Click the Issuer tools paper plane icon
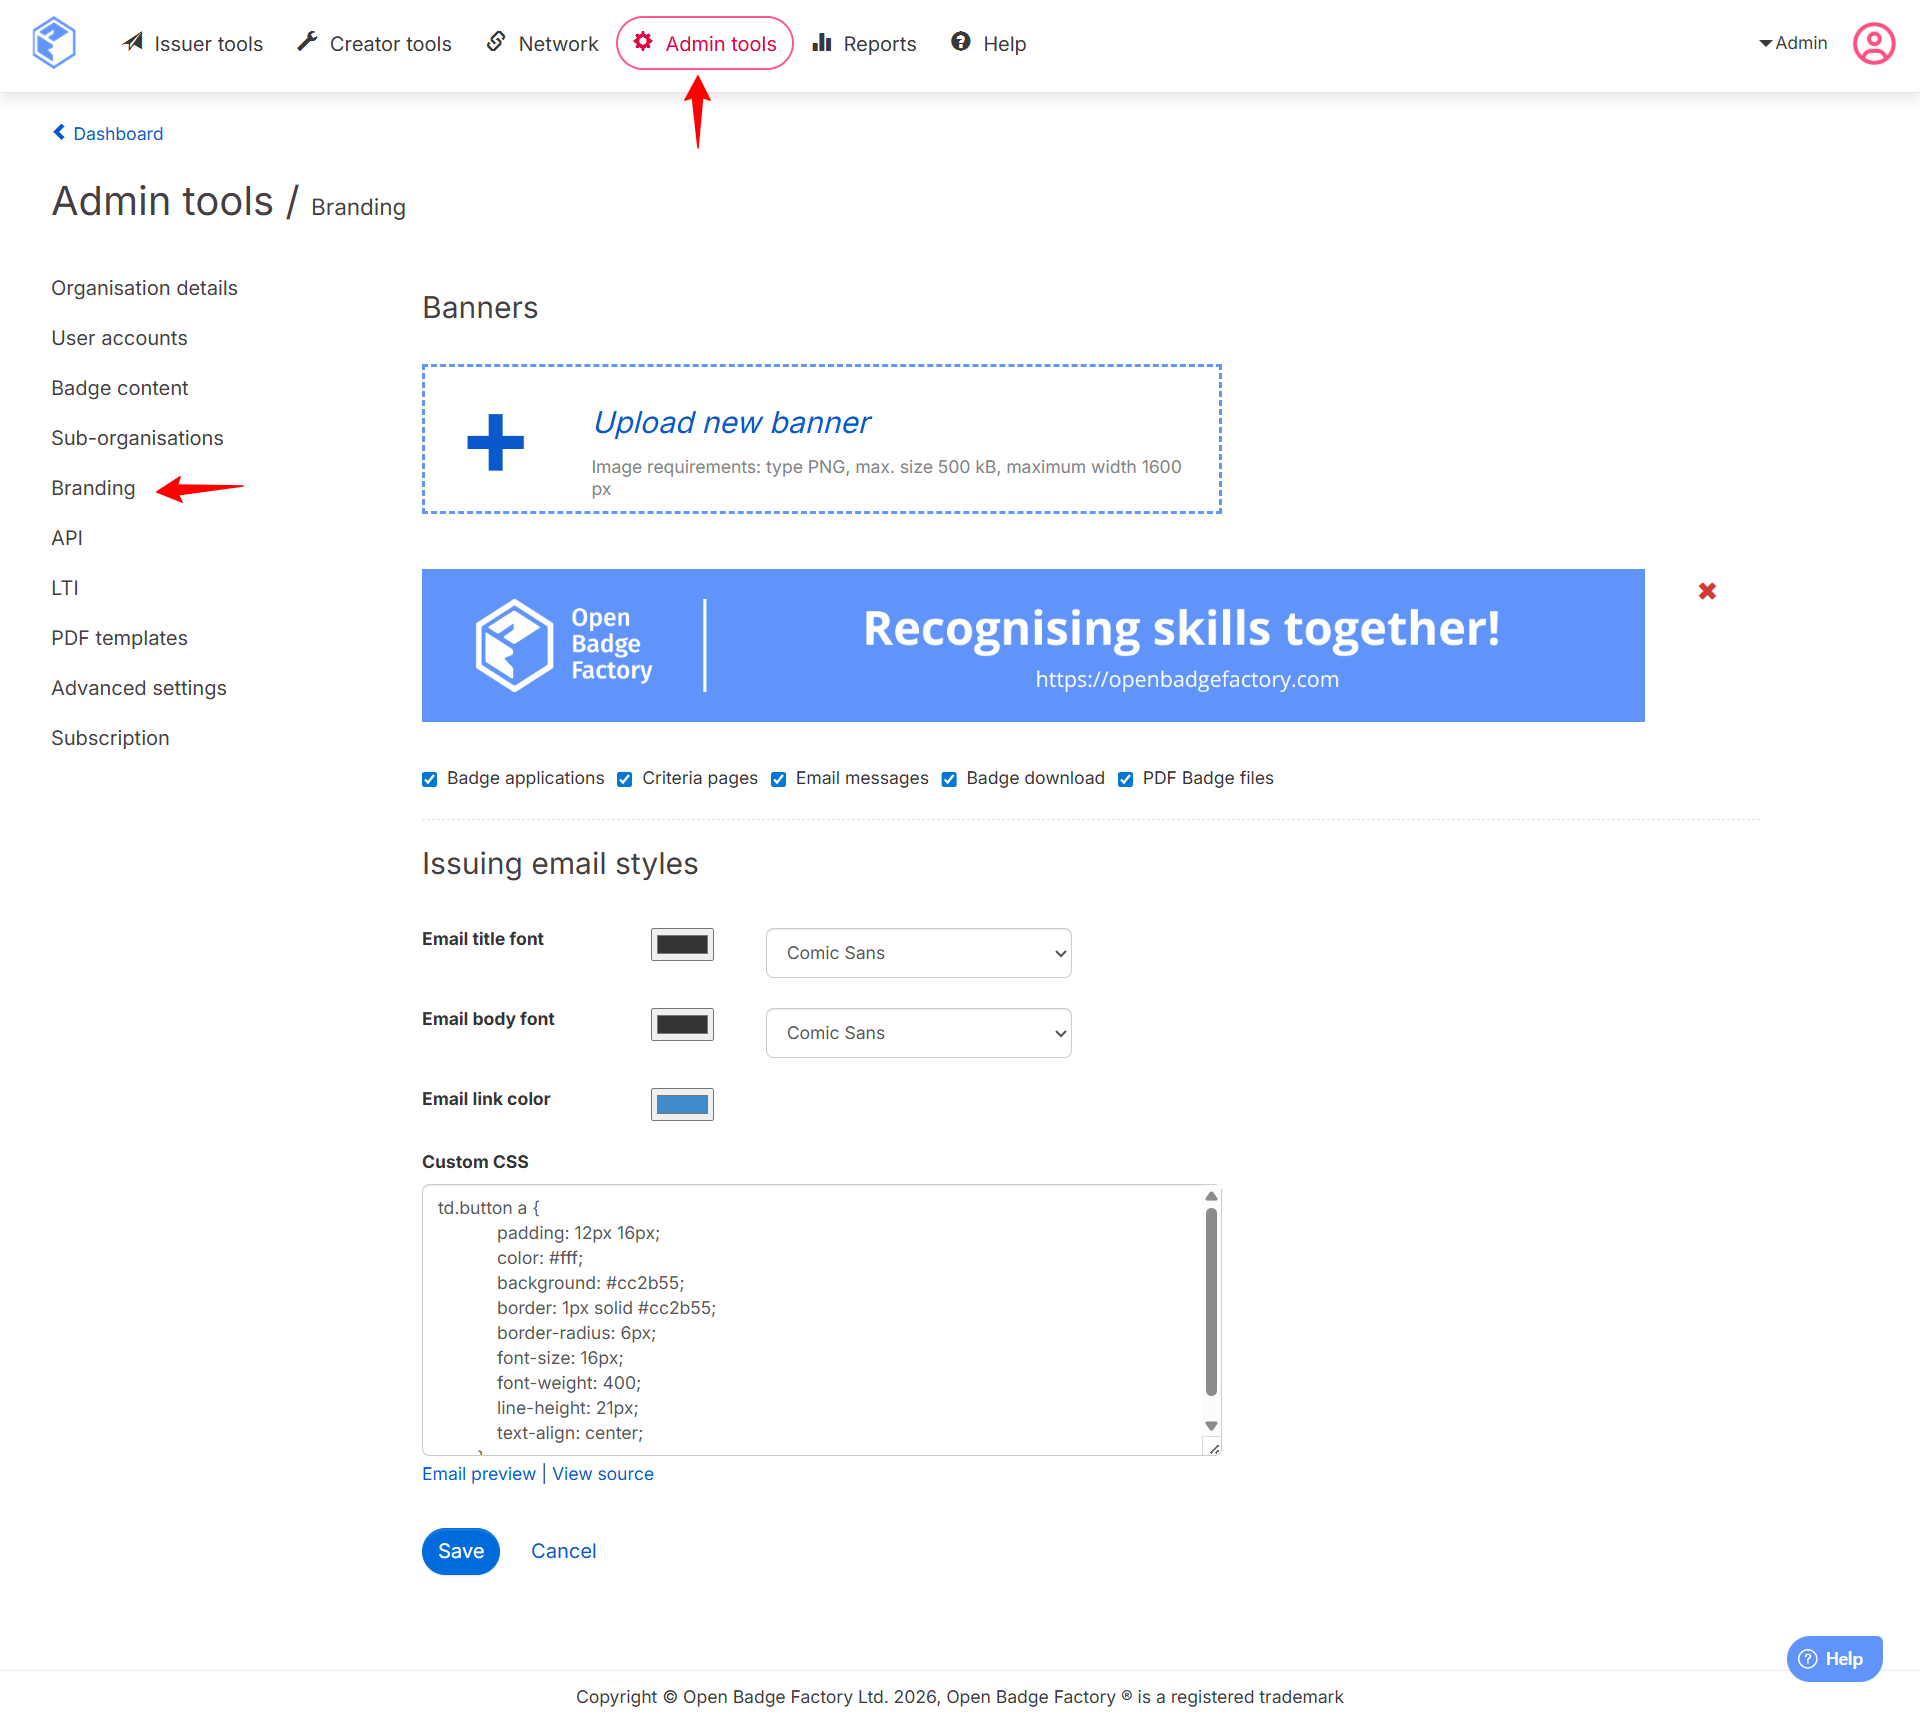 click(x=133, y=42)
